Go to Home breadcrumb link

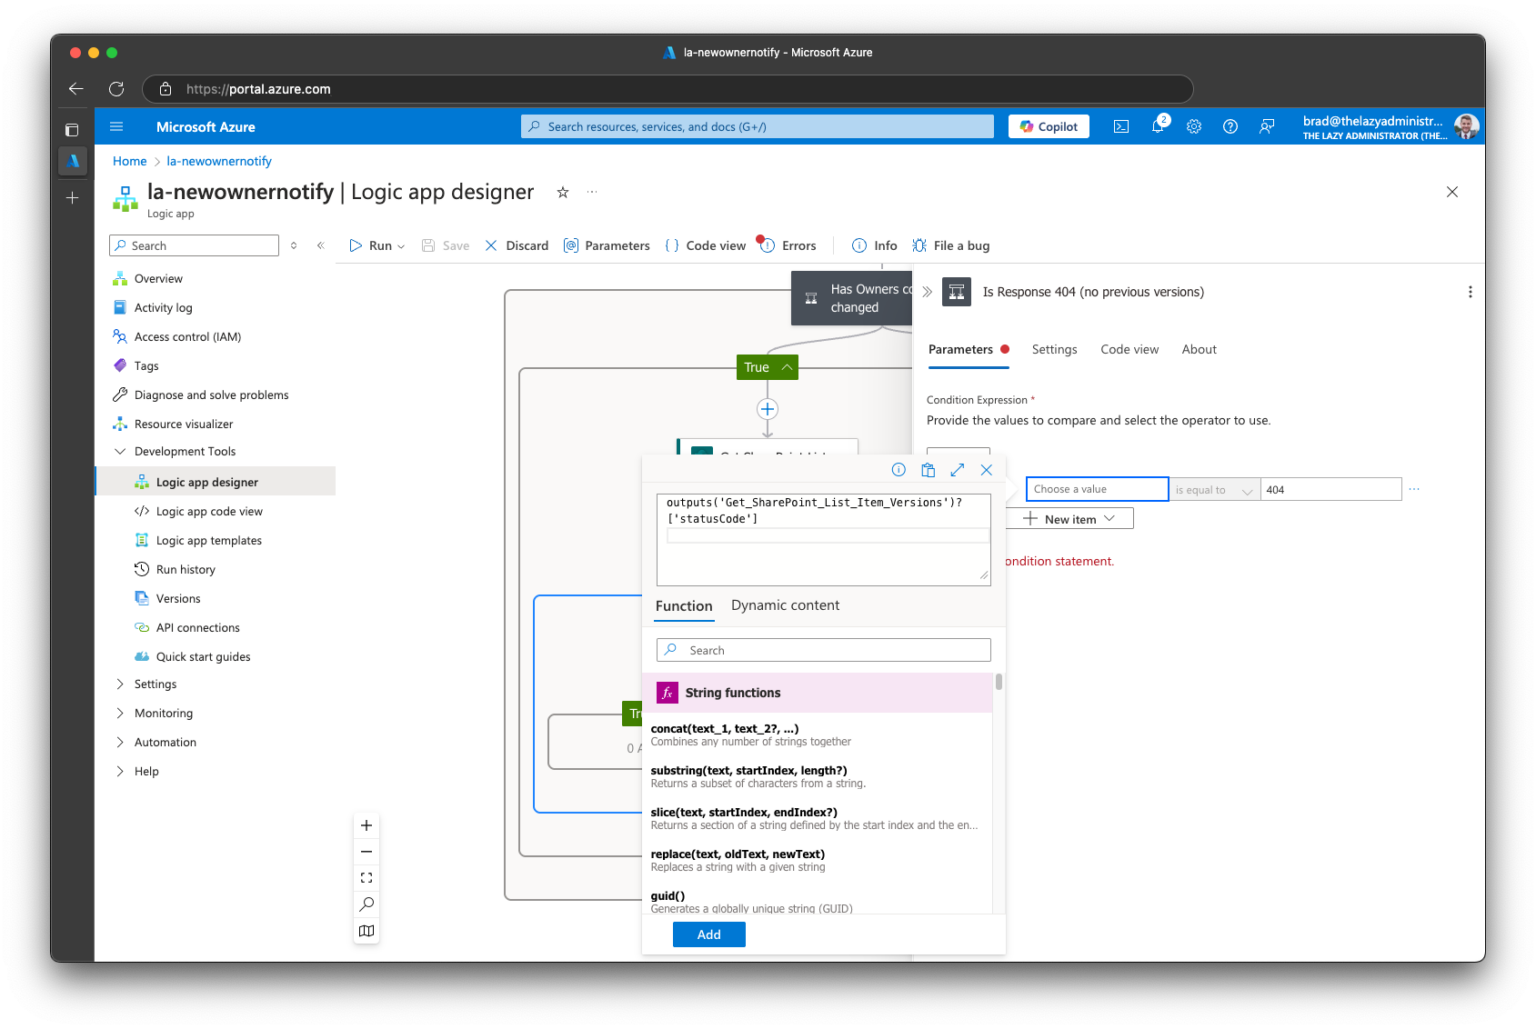[130, 161]
